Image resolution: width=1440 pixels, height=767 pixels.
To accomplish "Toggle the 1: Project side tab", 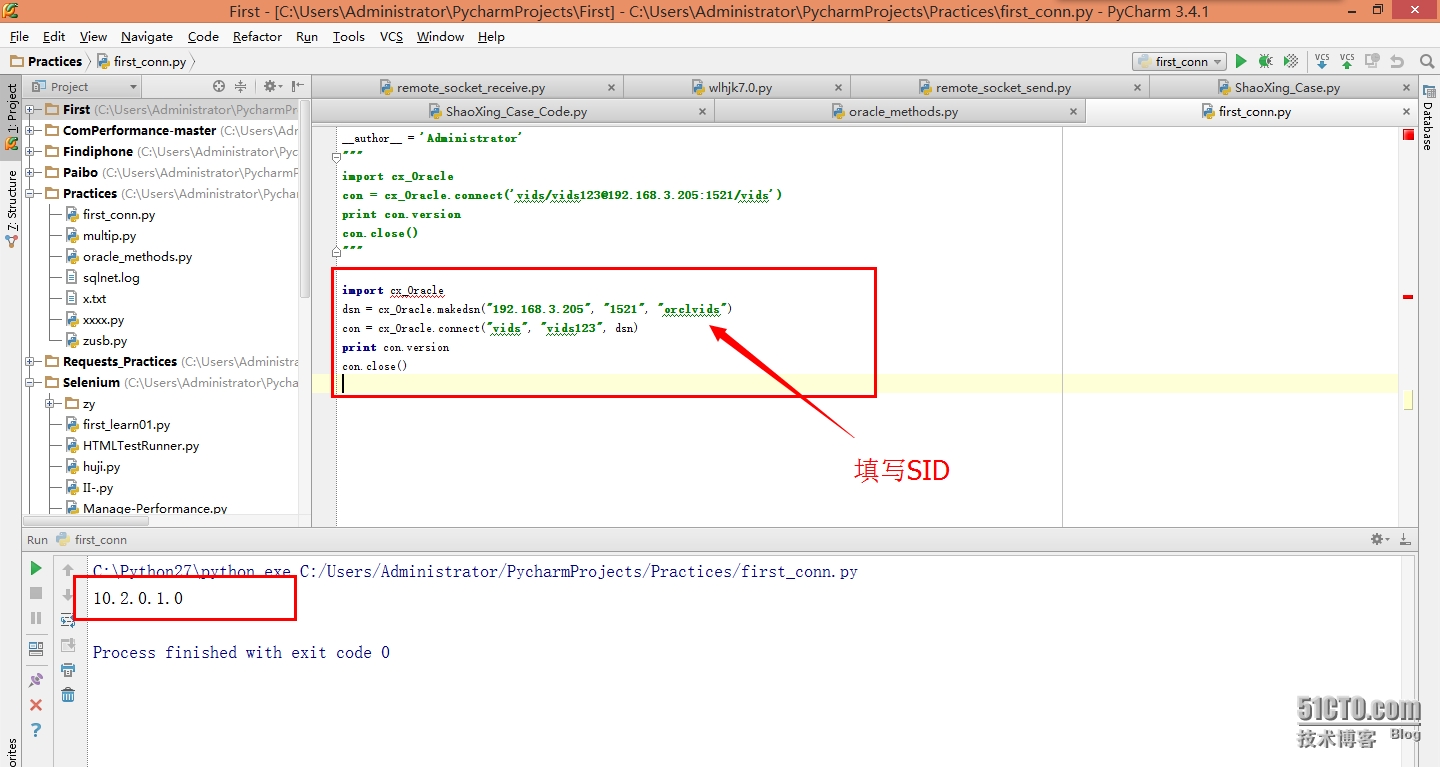I will [11, 116].
